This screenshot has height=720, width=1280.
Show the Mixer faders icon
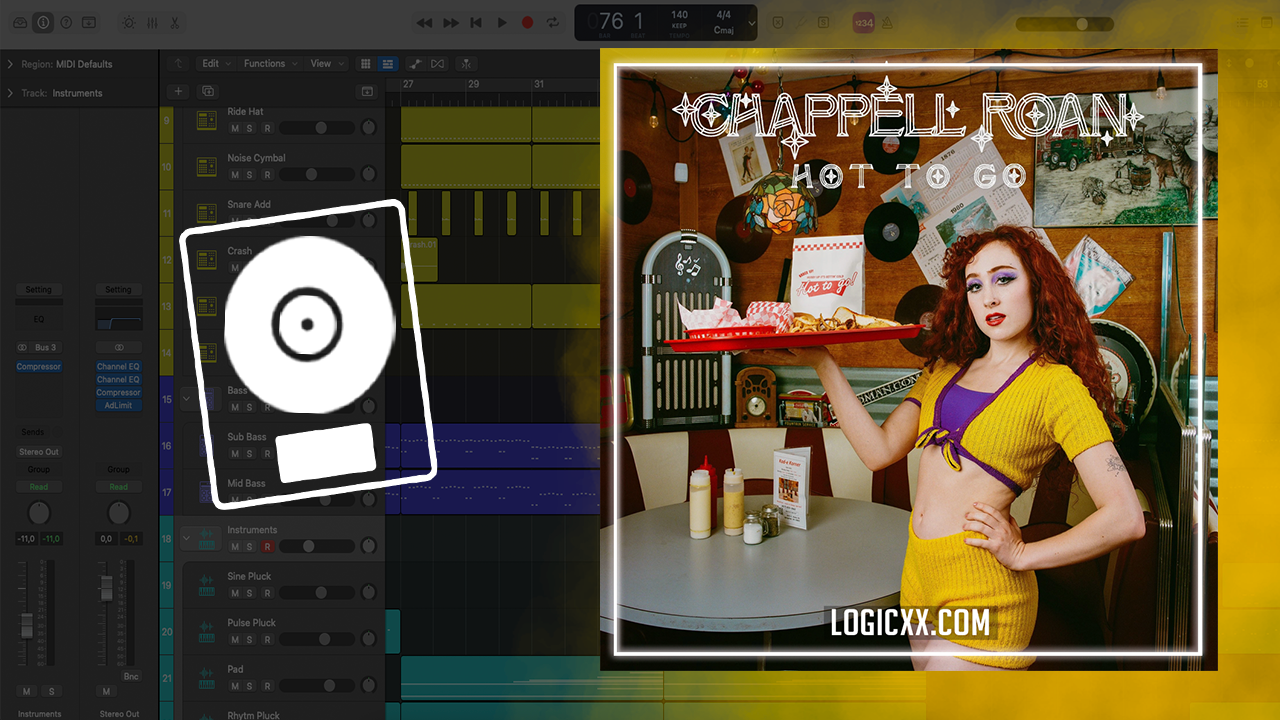[x=152, y=22]
